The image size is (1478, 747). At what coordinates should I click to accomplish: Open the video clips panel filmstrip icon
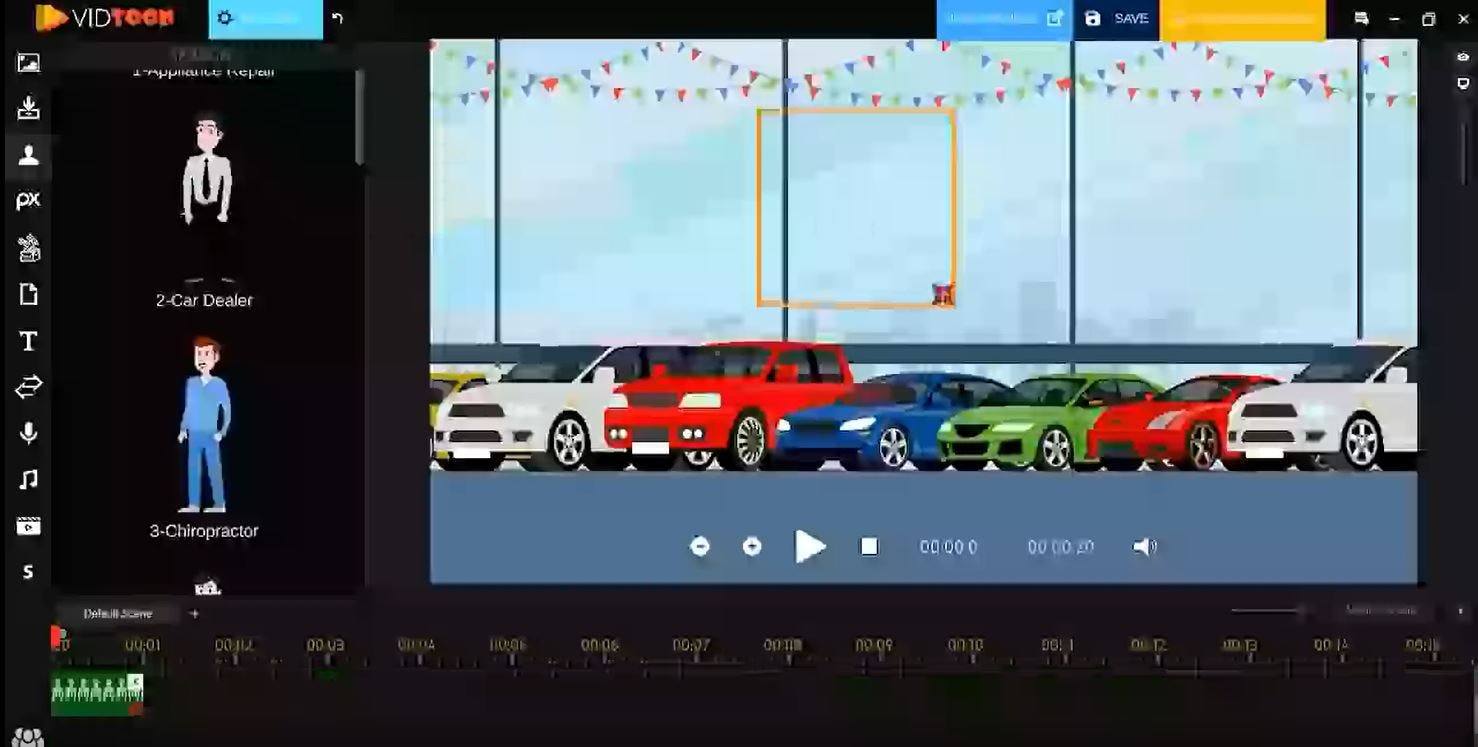pos(28,525)
